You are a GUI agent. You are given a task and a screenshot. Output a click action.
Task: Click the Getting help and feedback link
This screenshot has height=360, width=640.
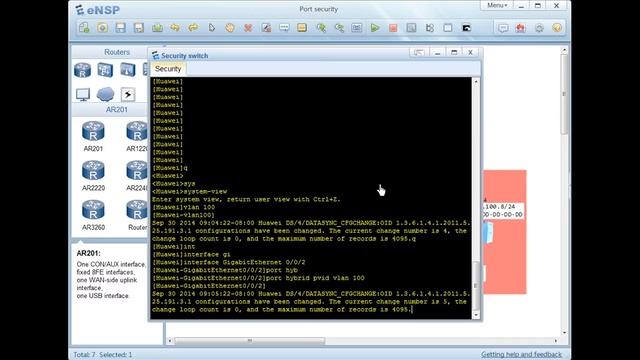point(521,354)
